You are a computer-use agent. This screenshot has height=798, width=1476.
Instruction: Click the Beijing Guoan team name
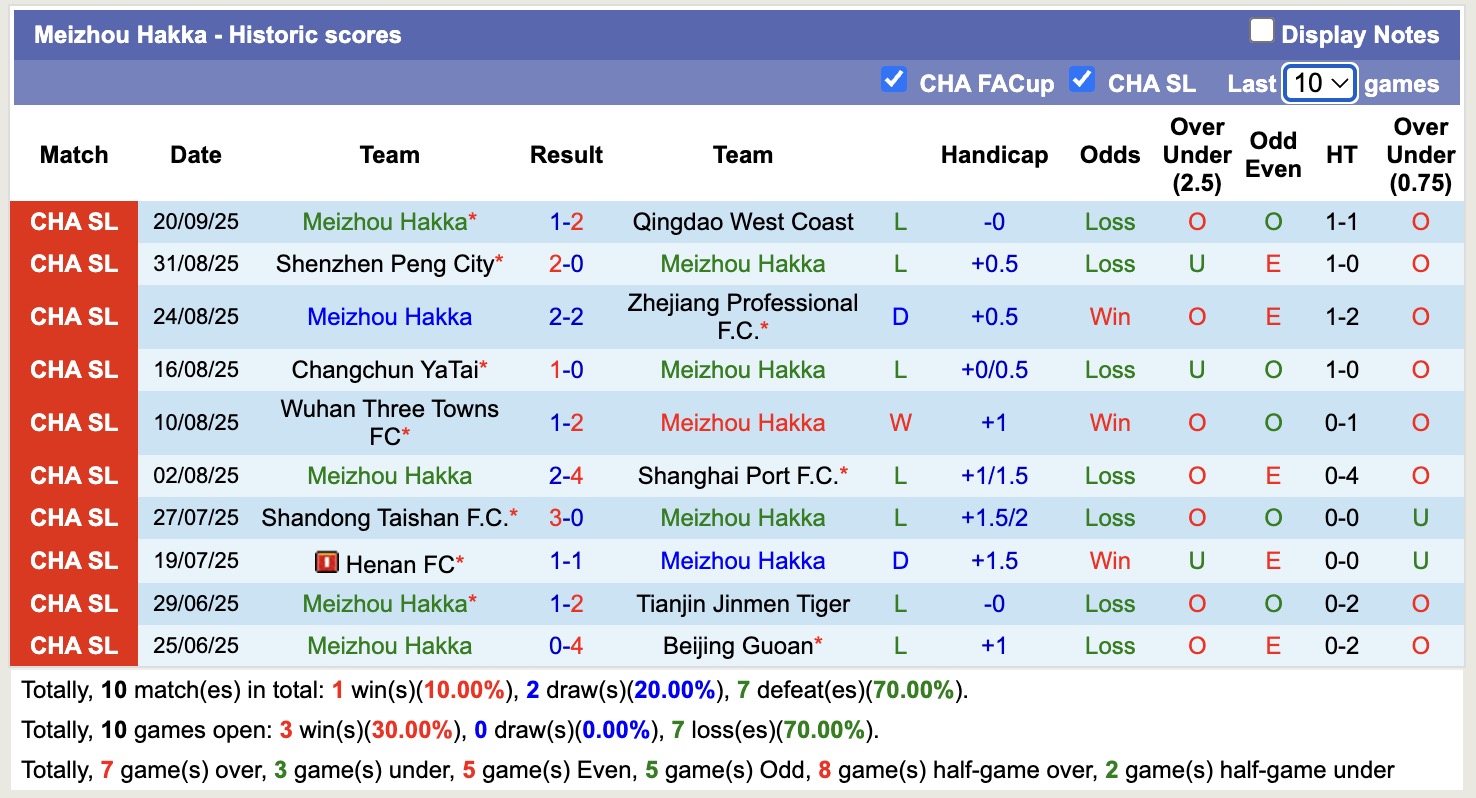pos(736,645)
